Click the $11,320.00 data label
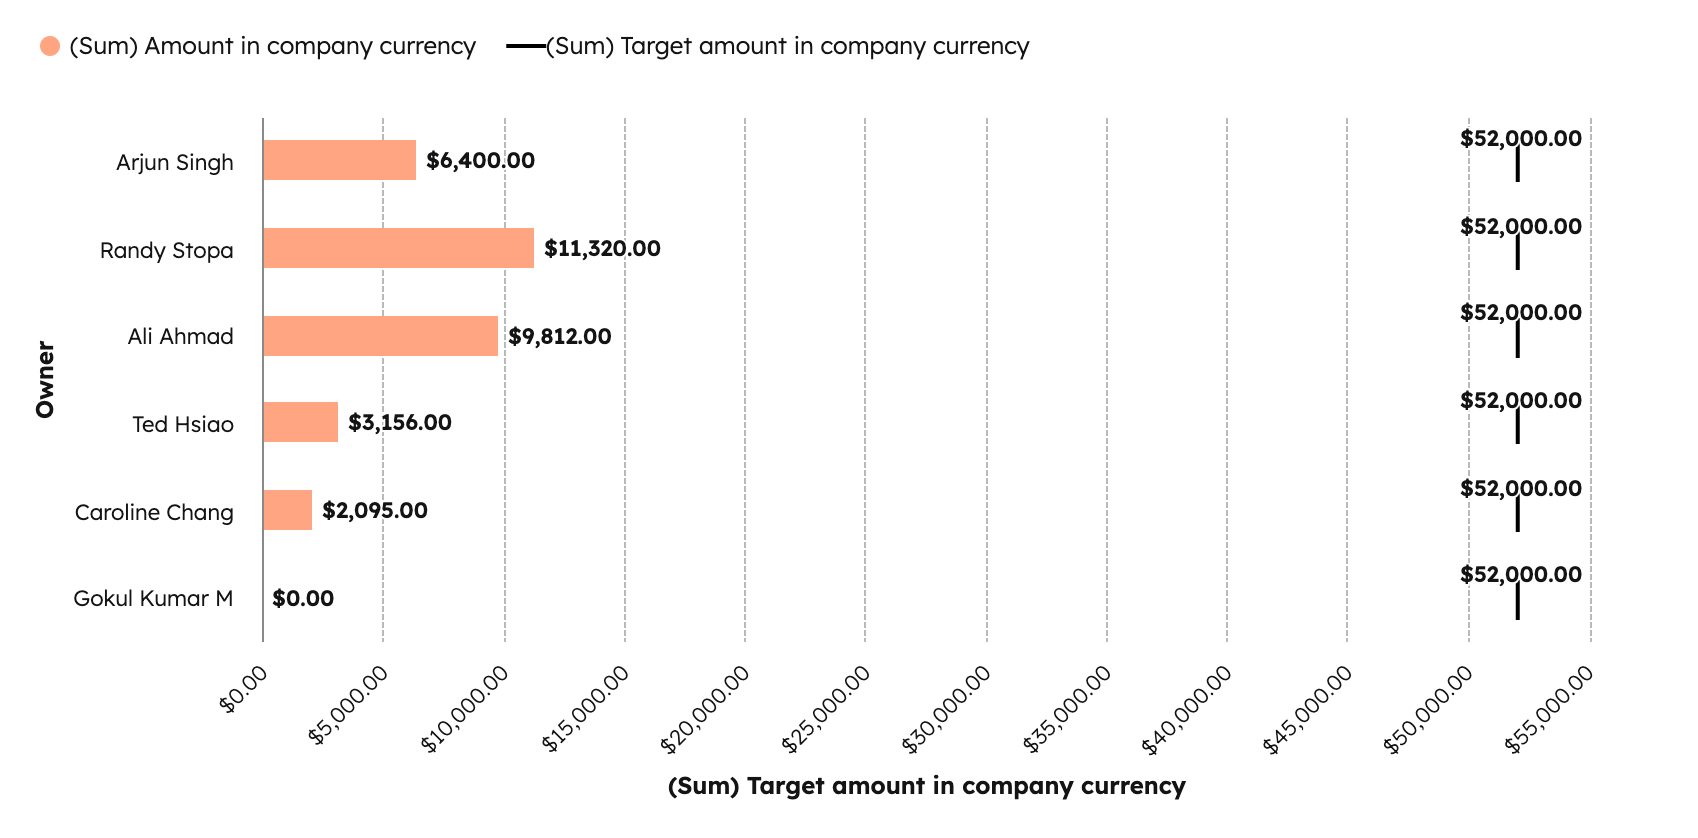Viewport: 1698px width, 838px height. pyautogui.click(x=602, y=248)
